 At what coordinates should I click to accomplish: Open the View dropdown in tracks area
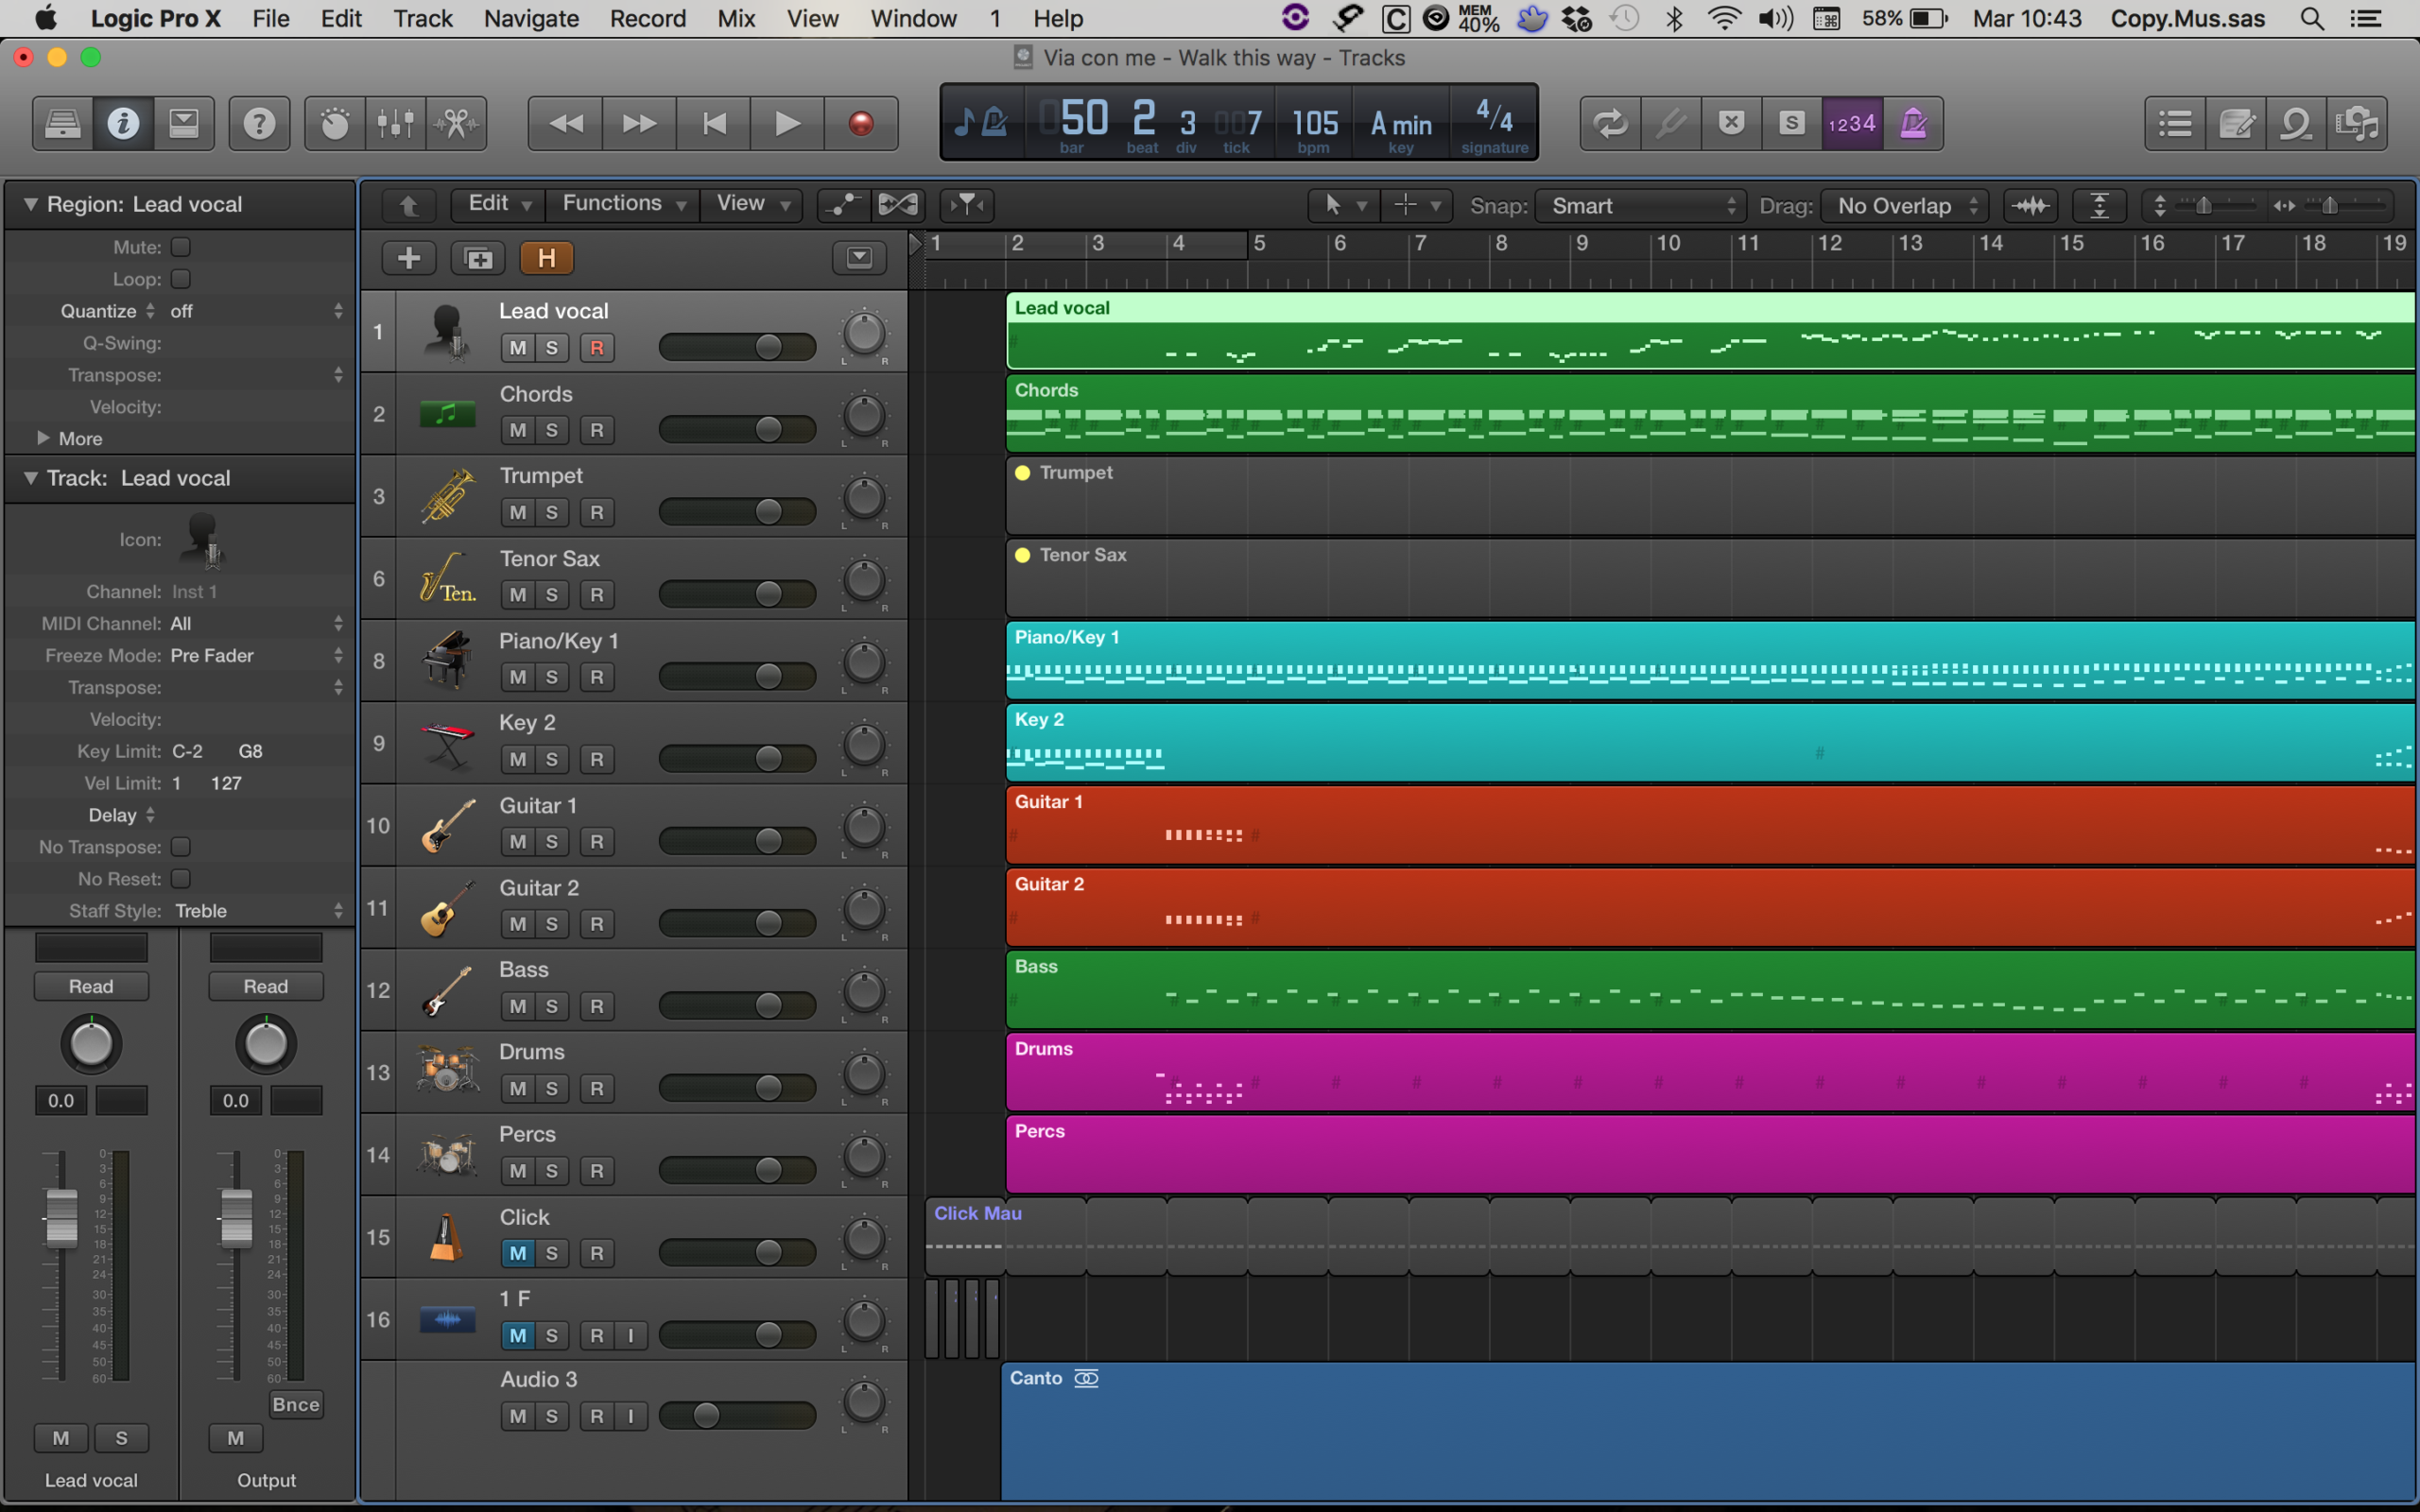[x=752, y=203]
